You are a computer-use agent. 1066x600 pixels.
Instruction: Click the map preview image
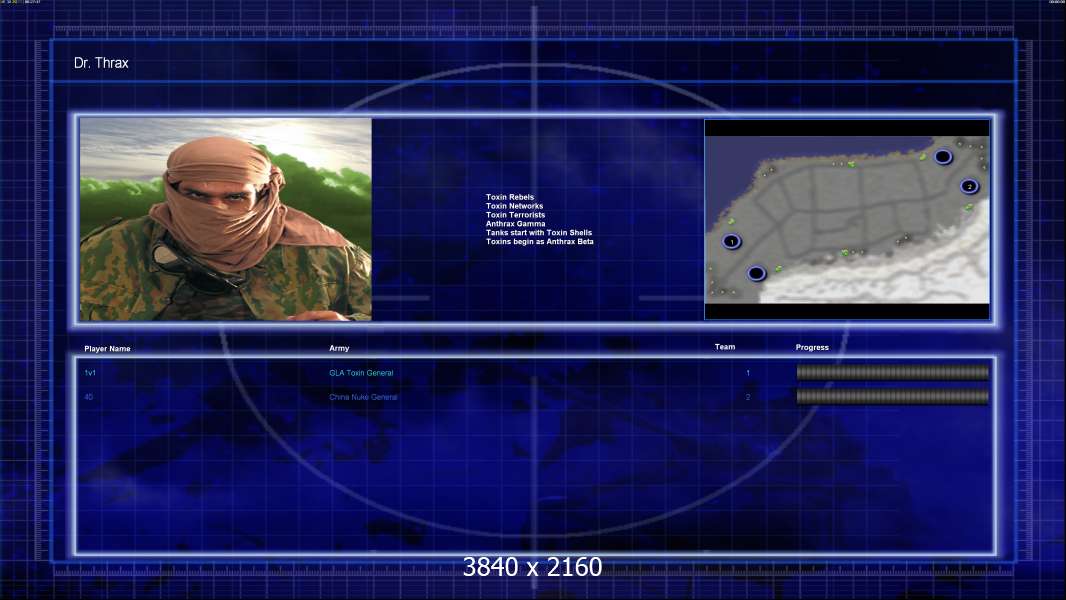coord(847,219)
